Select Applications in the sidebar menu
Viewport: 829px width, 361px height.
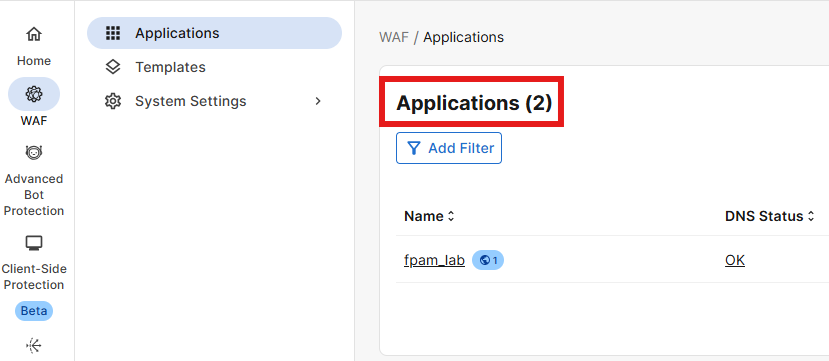(214, 33)
